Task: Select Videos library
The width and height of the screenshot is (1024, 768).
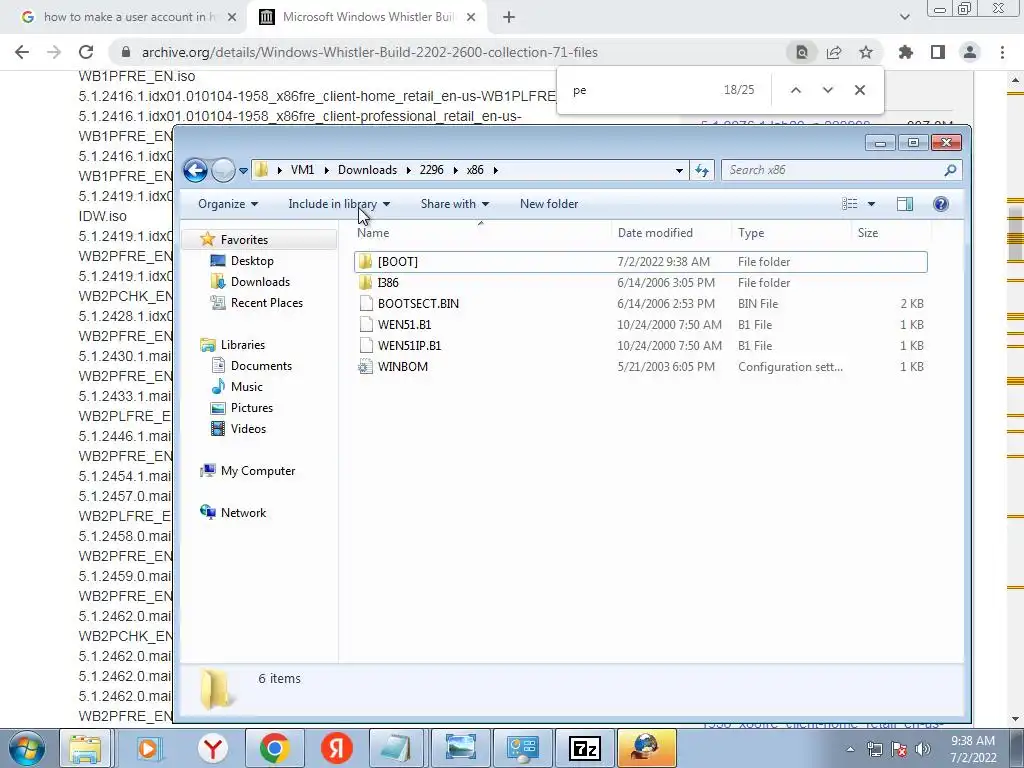Action: point(248,428)
